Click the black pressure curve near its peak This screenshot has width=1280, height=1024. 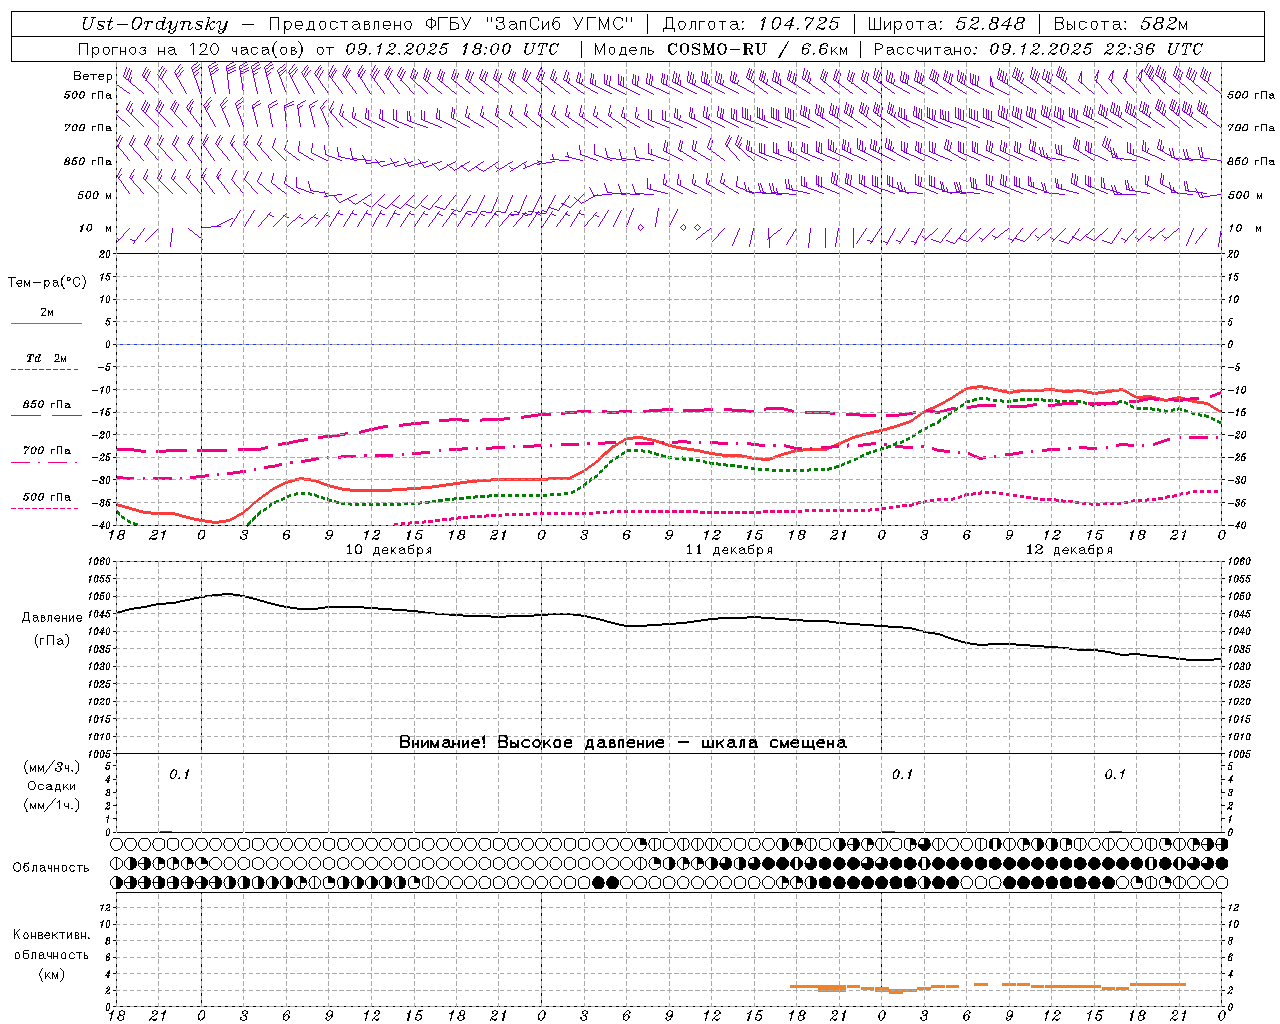tap(226, 594)
